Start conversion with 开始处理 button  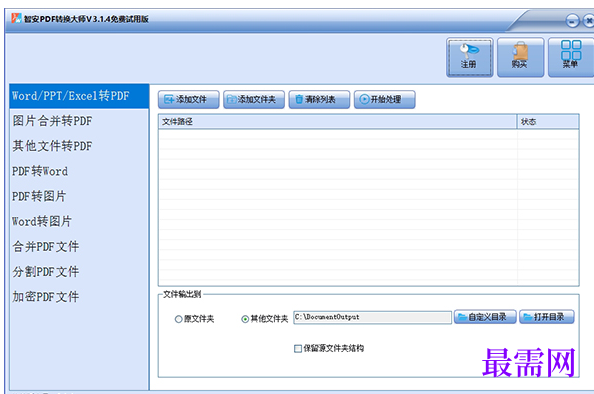click(385, 99)
